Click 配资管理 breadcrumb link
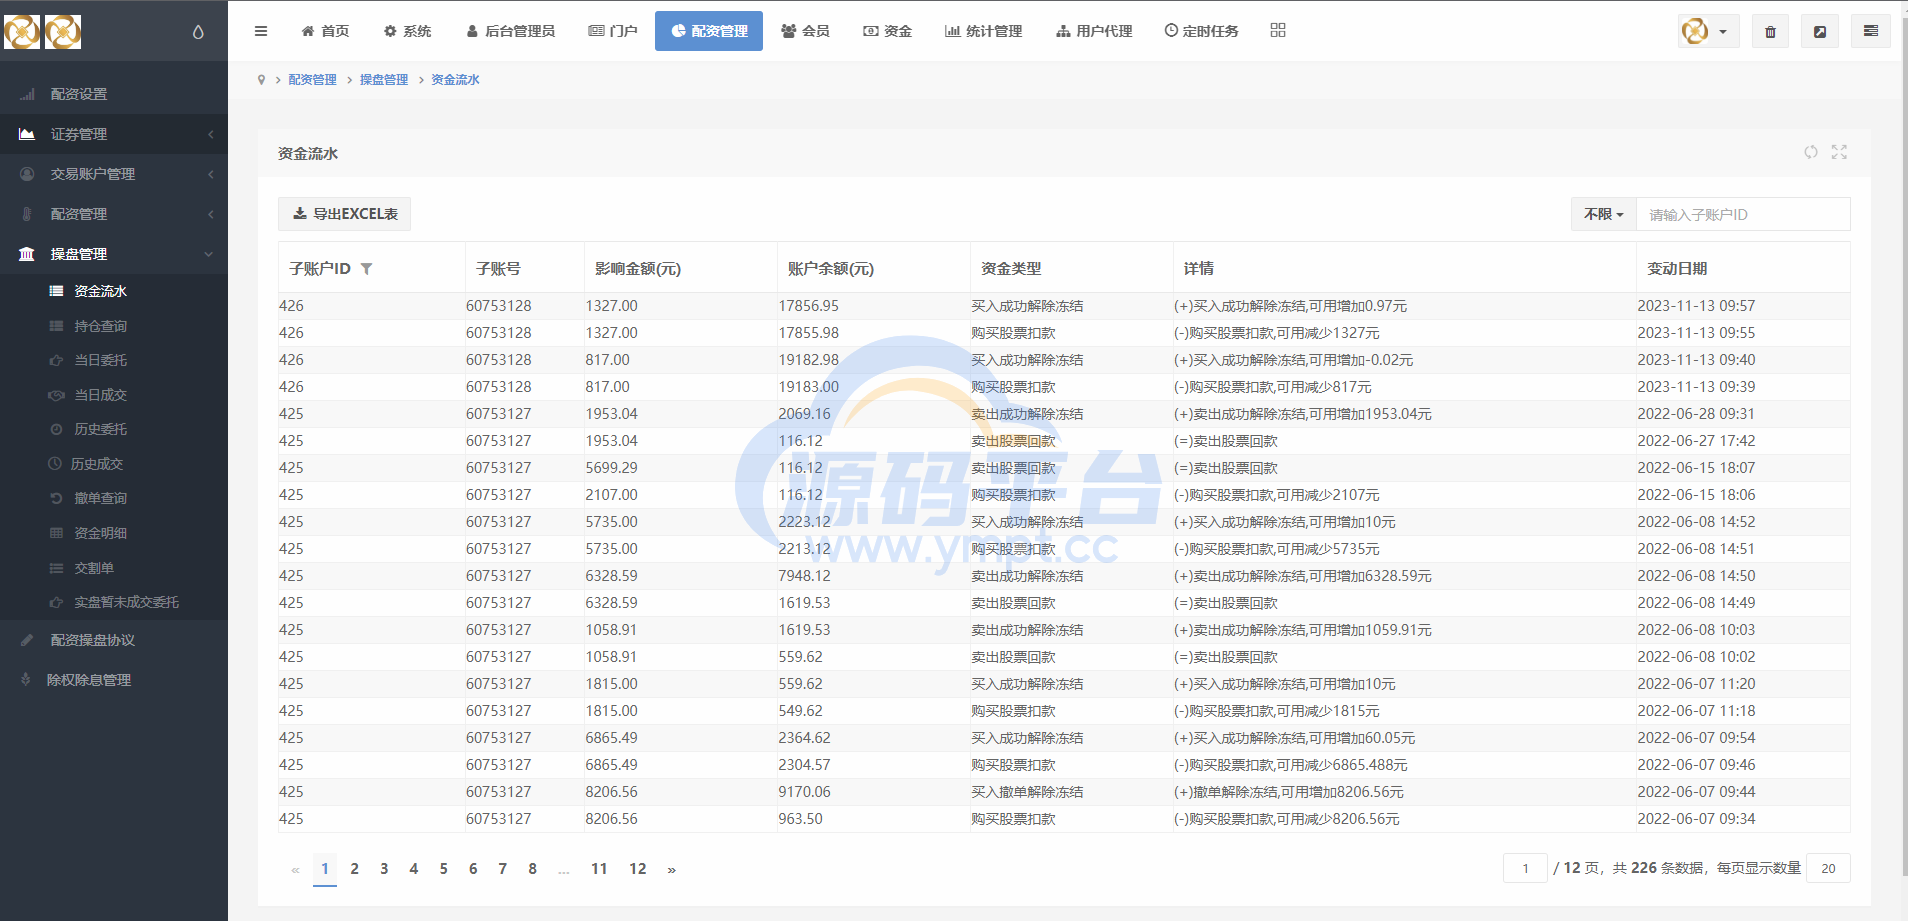The height and width of the screenshot is (921, 1908). [312, 80]
